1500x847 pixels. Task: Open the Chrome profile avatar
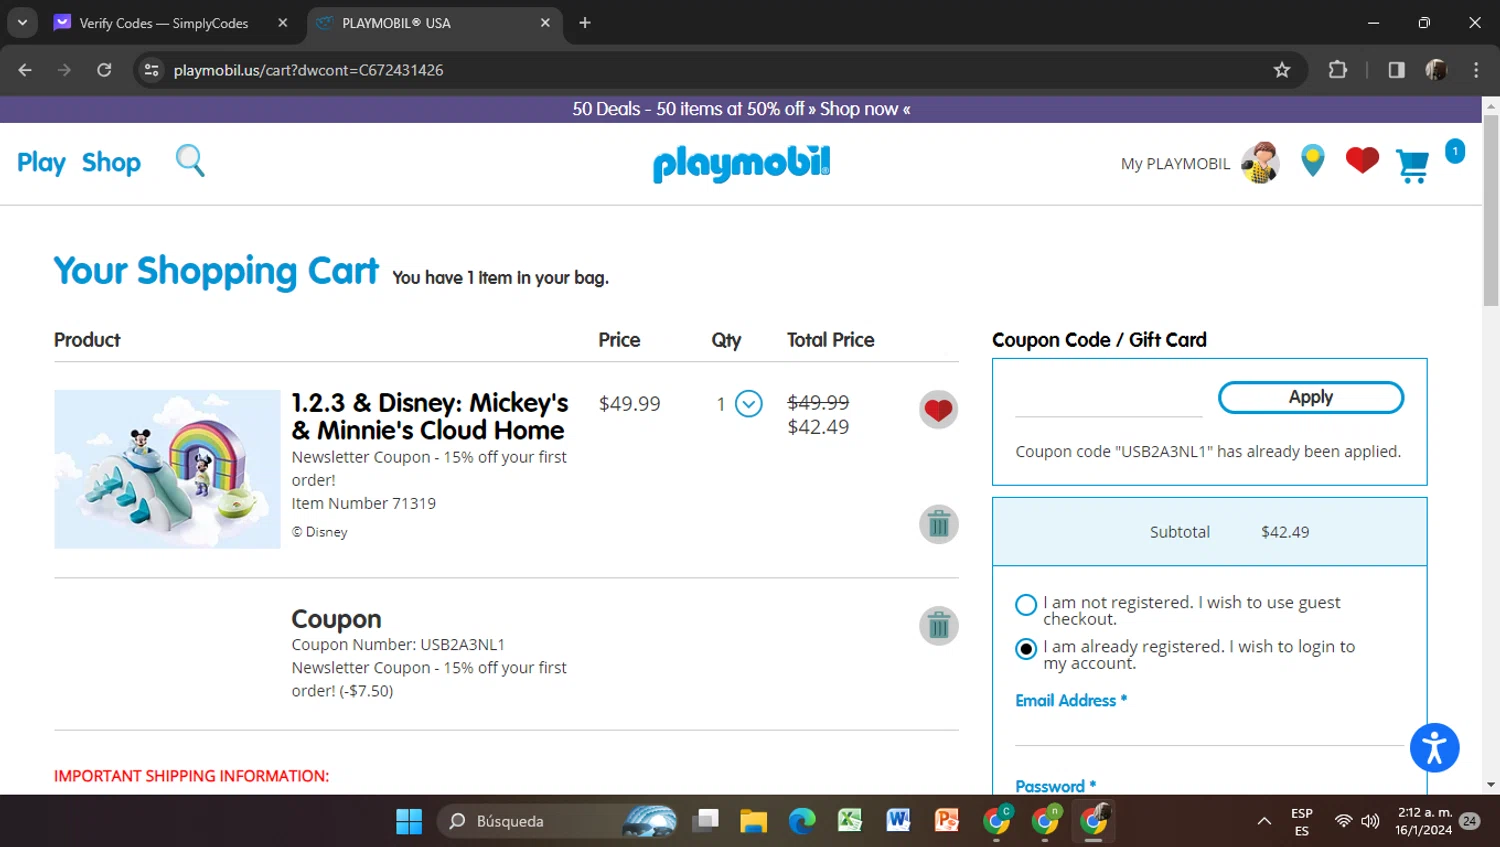1436,70
